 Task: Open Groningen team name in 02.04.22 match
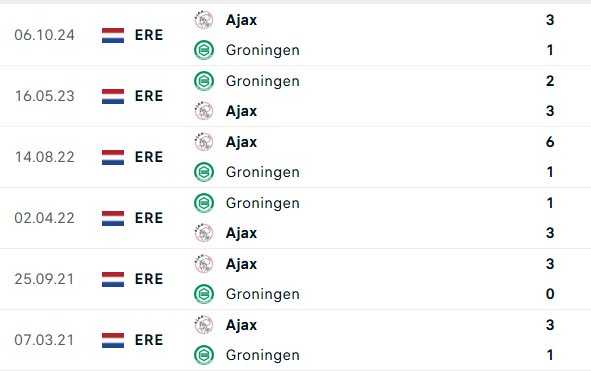click(263, 204)
